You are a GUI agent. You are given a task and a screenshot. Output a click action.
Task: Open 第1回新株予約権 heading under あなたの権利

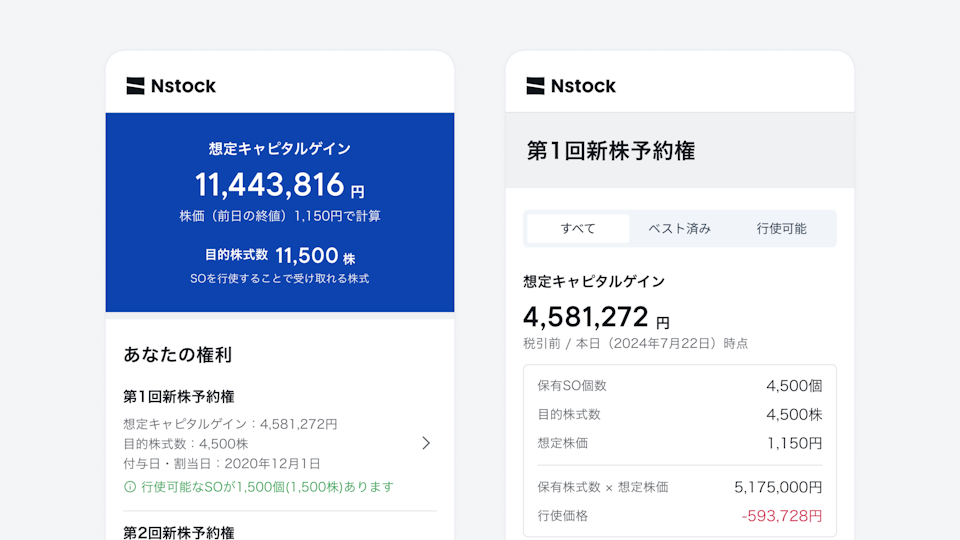tap(179, 397)
